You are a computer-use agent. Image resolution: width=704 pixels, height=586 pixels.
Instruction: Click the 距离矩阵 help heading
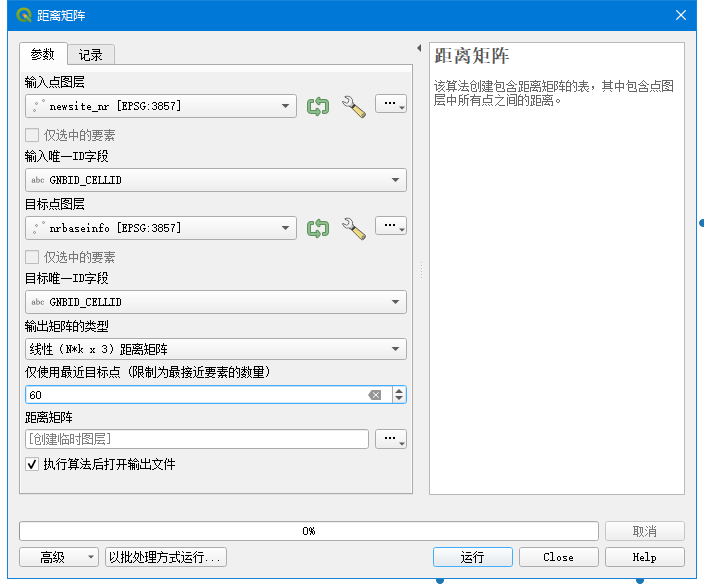[x=471, y=56]
